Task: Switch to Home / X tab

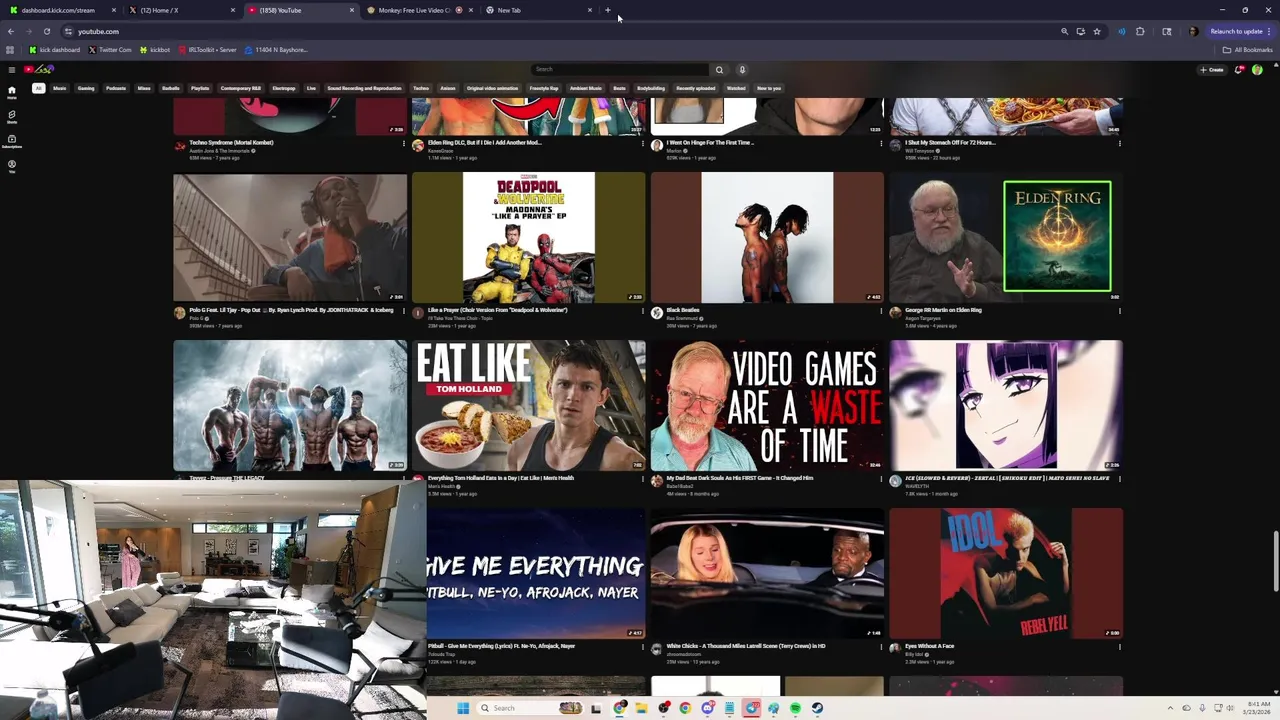Action: click(181, 10)
